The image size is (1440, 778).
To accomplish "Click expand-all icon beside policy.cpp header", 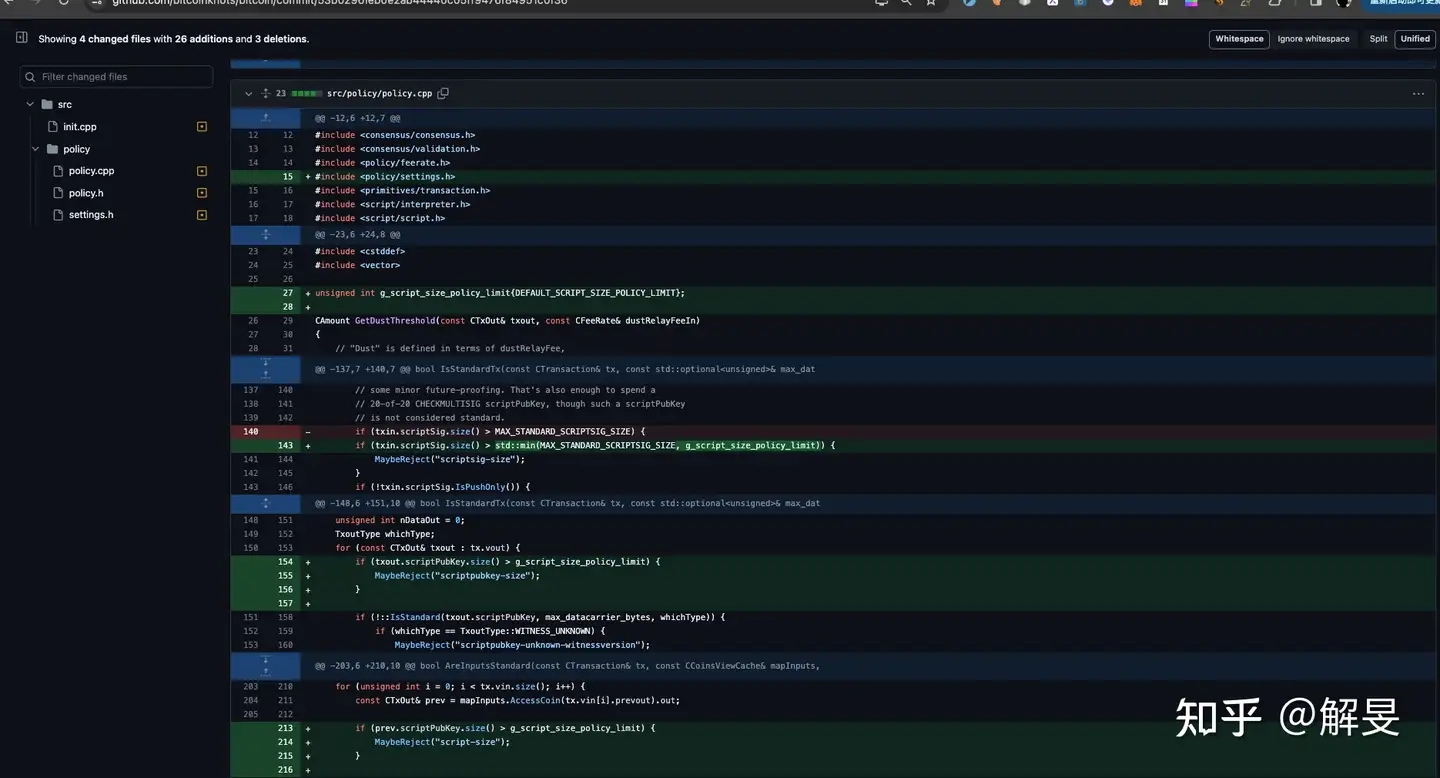I will (266, 93).
